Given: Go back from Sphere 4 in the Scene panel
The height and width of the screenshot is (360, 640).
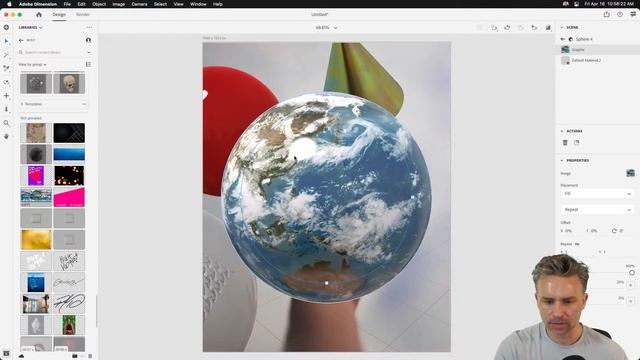Looking at the screenshot, I should [x=563, y=39].
